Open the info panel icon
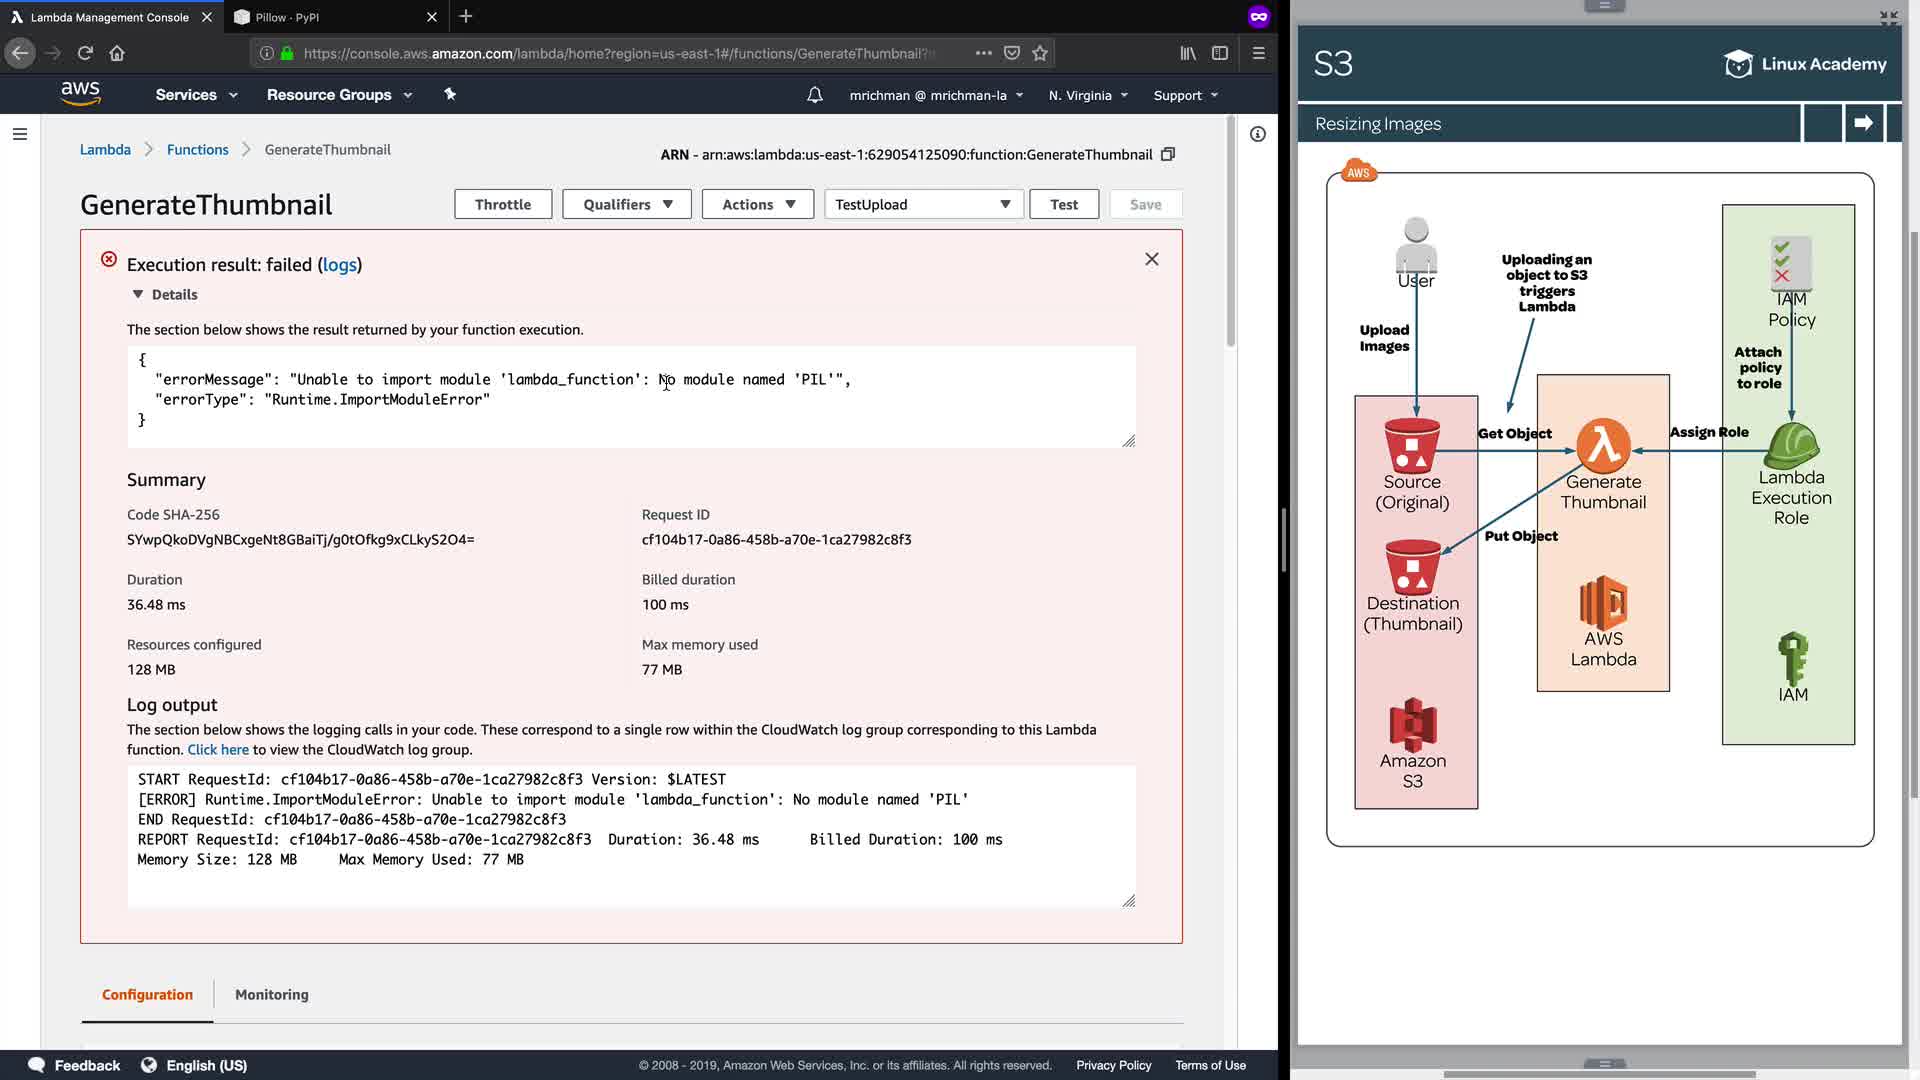This screenshot has height=1080, width=1920. [x=1257, y=134]
